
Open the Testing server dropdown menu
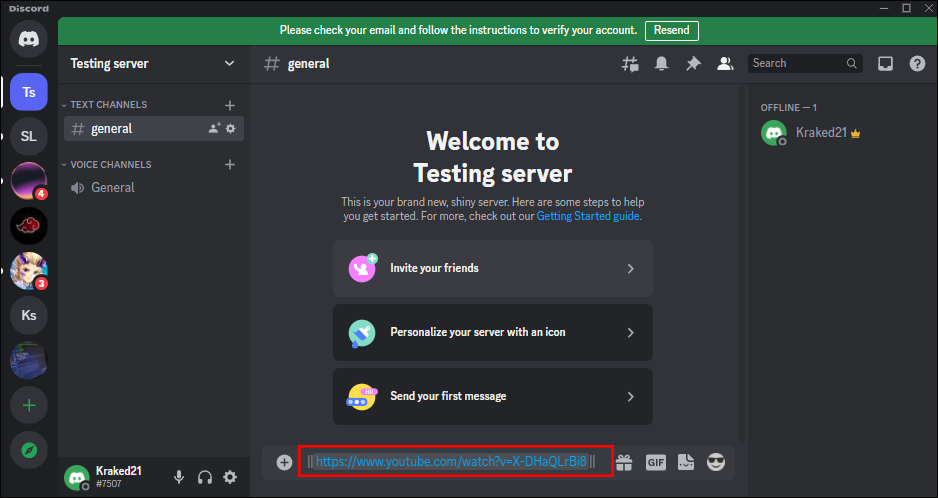(229, 63)
